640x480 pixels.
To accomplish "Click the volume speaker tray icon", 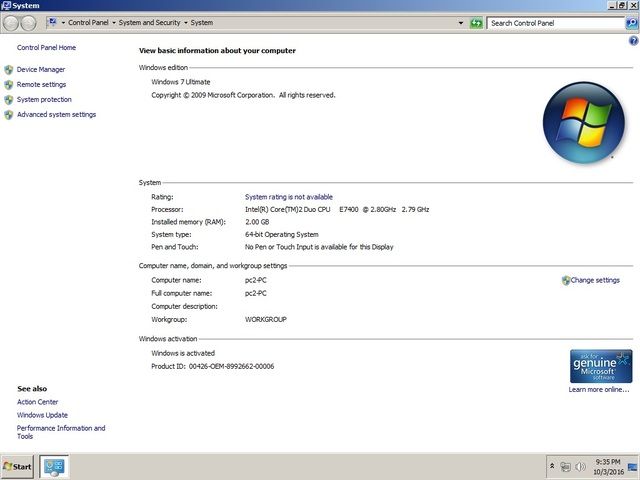I will click(581, 467).
